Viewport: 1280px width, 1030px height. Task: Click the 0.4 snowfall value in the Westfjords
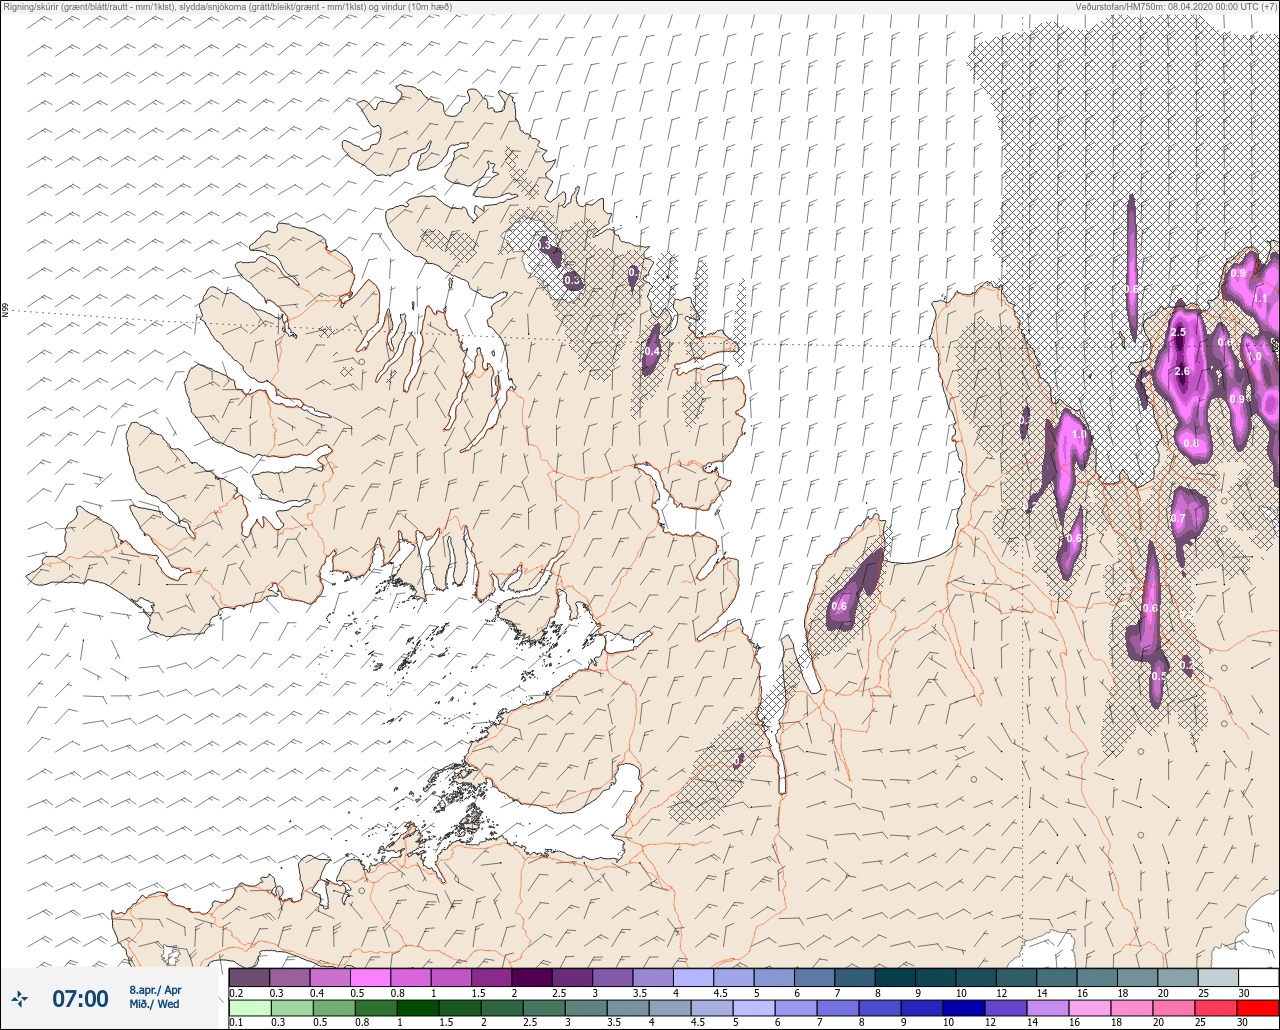[652, 351]
